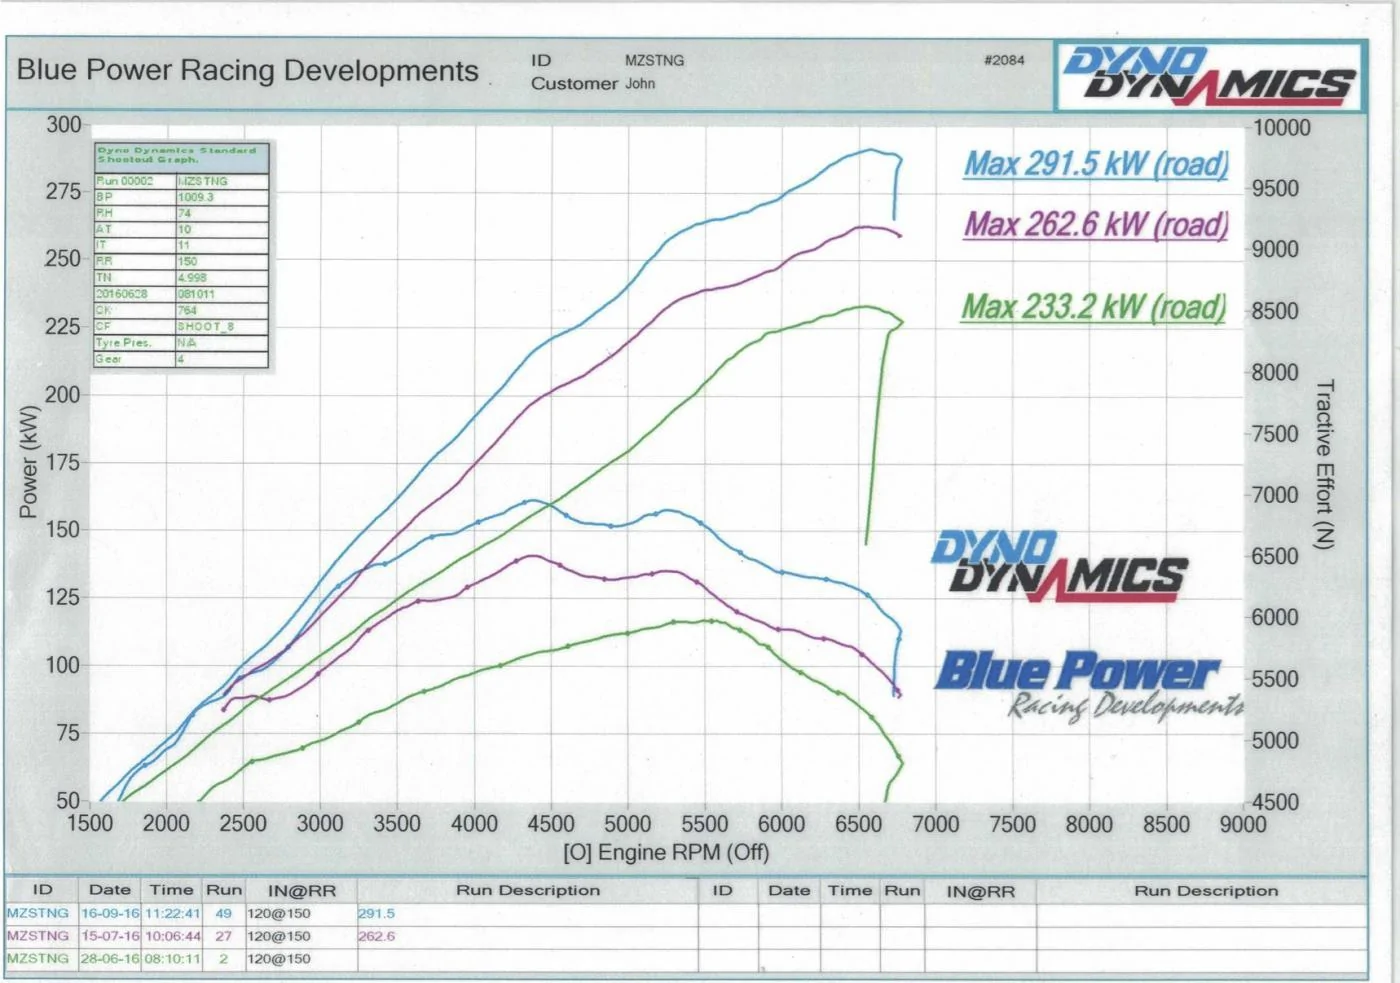Click the date "15-07-16" in the run table
The width and height of the screenshot is (1400, 983).
click(x=110, y=936)
